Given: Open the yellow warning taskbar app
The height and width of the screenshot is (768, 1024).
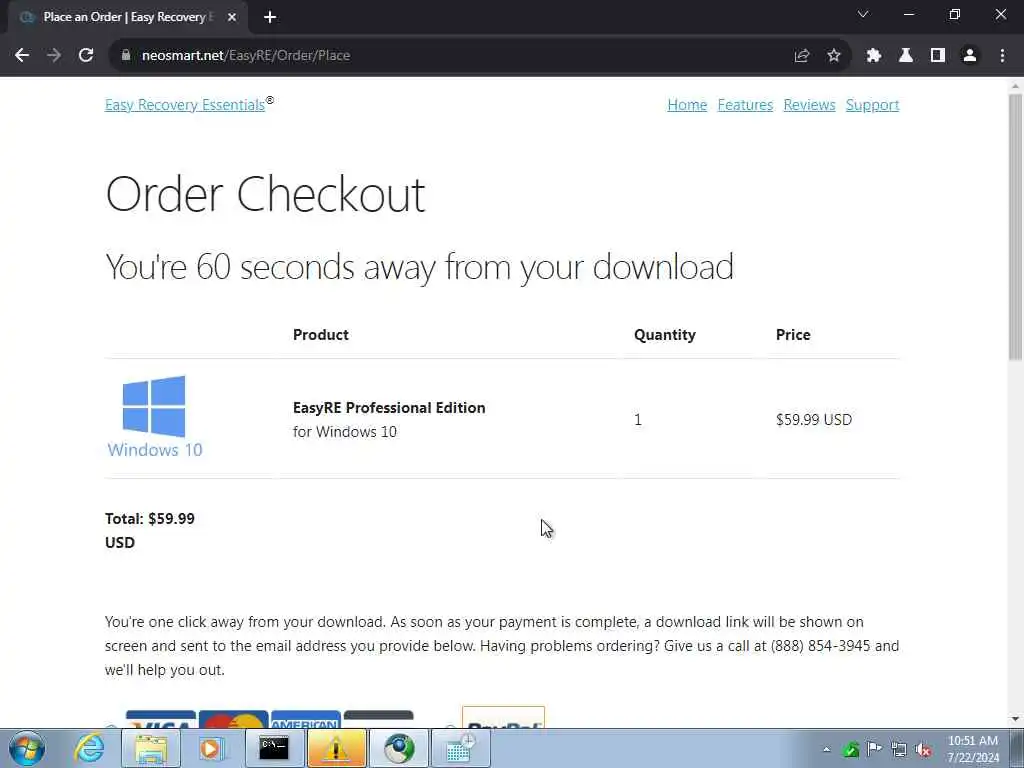Looking at the screenshot, I should click(335, 748).
